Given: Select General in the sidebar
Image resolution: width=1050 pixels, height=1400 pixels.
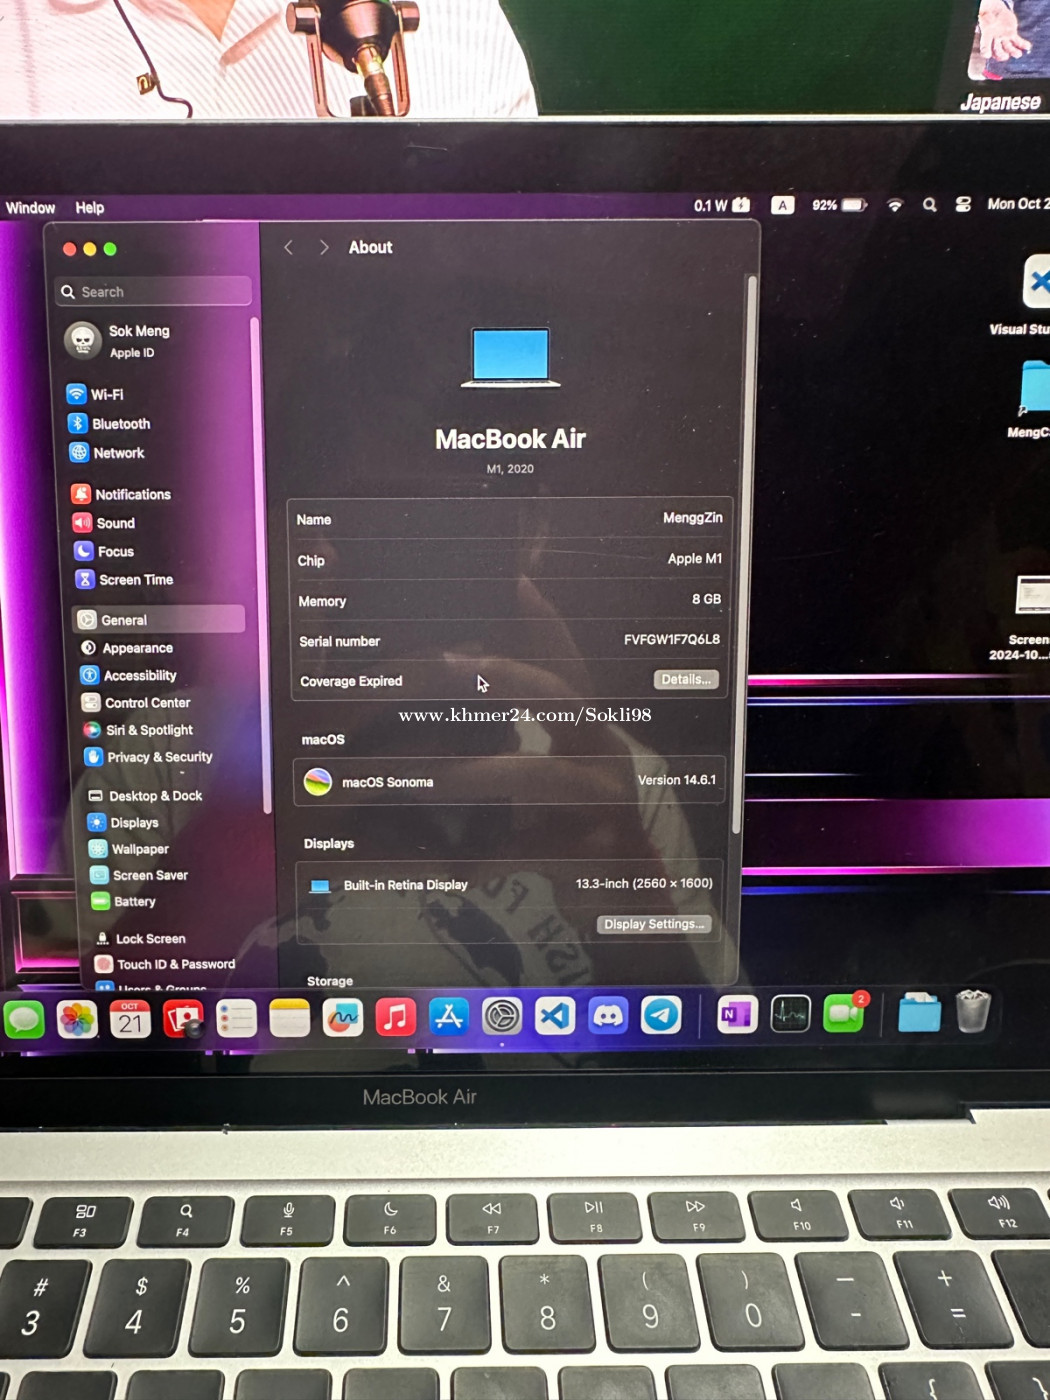Looking at the screenshot, I should (x=158, y=619).
